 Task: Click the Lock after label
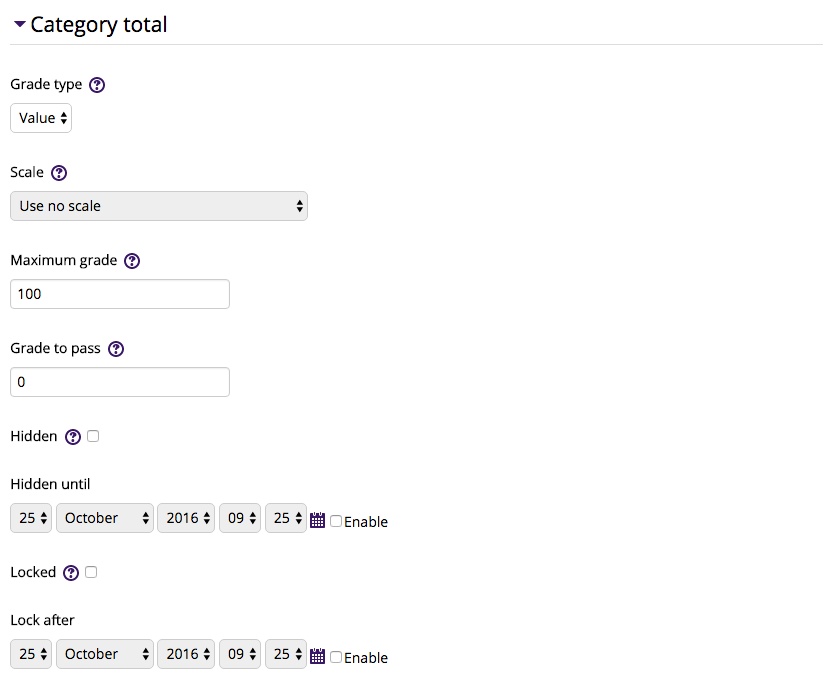tap(42, 620)
